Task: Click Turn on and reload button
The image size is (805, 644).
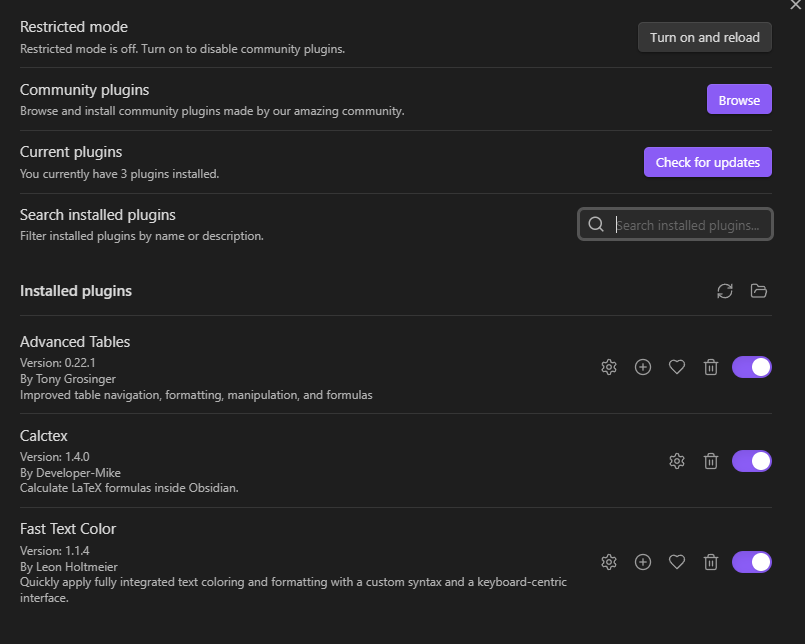Action: 704,37
